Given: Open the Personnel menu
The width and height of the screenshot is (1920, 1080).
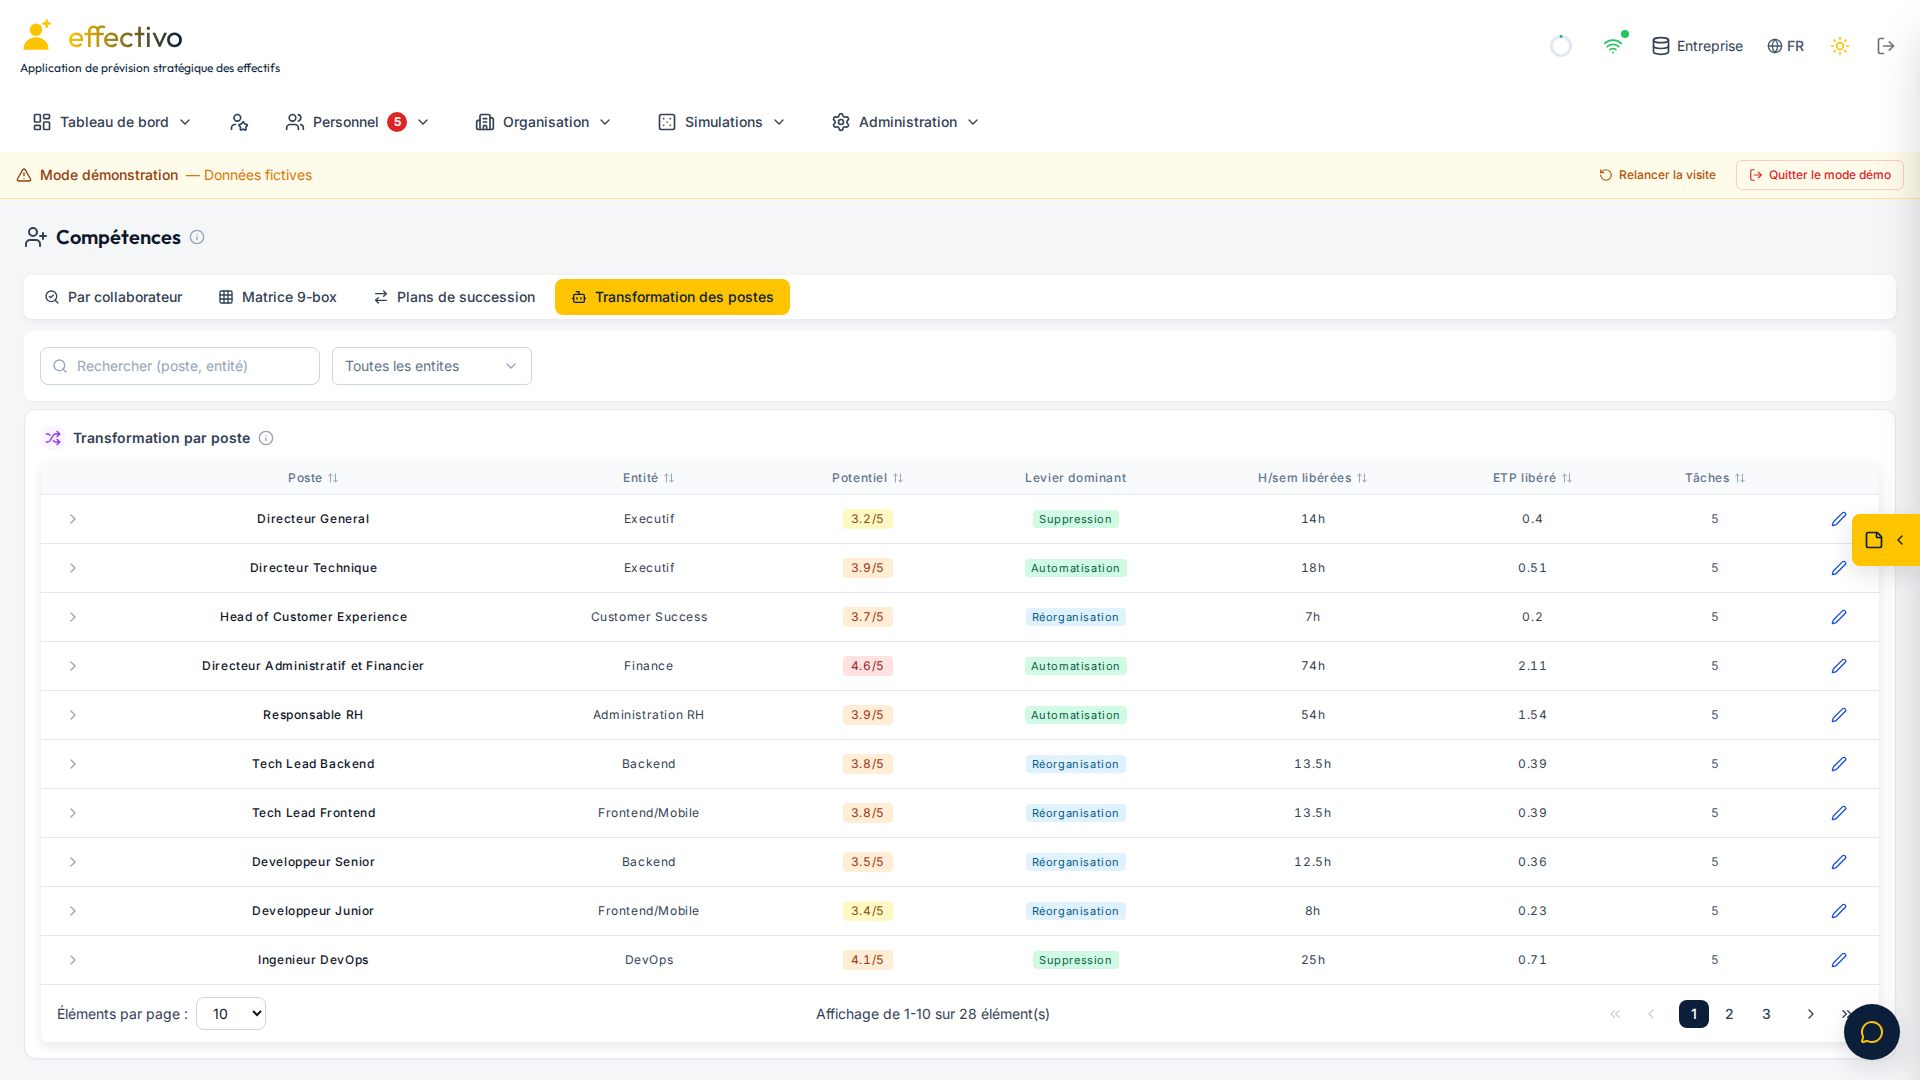Looking at the screenshot, I should coord(357,122).
